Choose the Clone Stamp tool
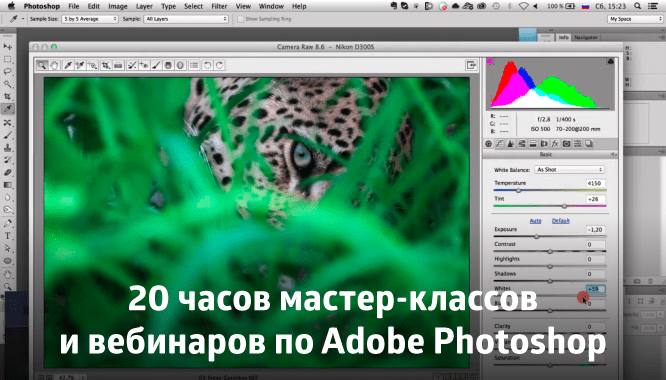 (x=8, y=147)
